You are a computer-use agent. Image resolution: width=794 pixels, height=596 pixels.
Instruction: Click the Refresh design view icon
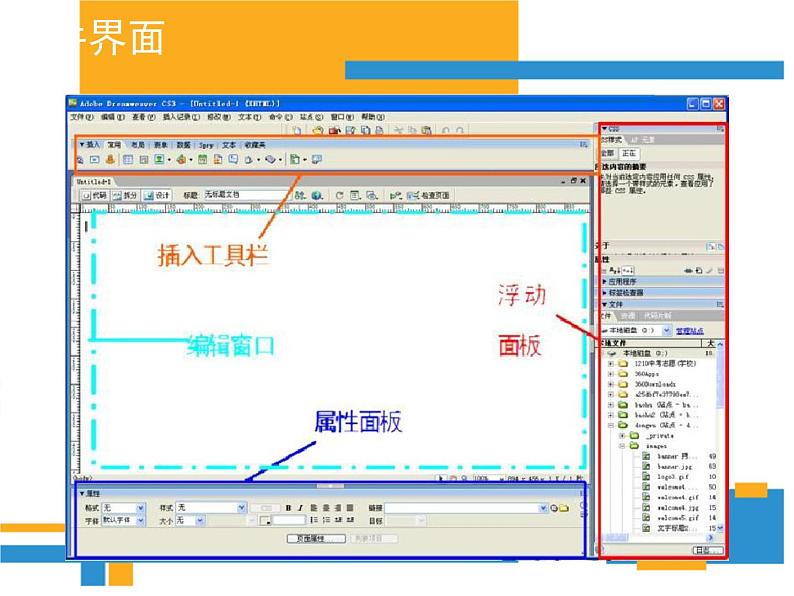(339, 195)
